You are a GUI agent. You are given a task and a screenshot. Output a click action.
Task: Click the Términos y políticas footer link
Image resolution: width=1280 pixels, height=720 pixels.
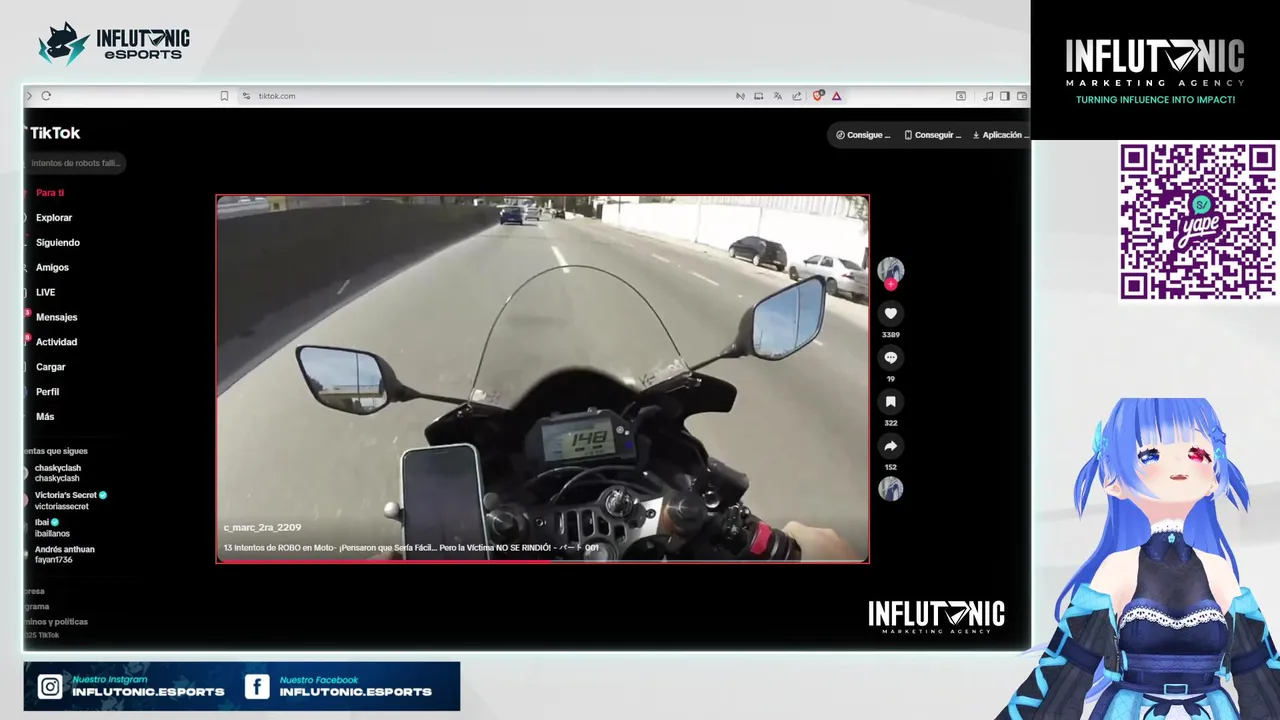pos(56,622)
